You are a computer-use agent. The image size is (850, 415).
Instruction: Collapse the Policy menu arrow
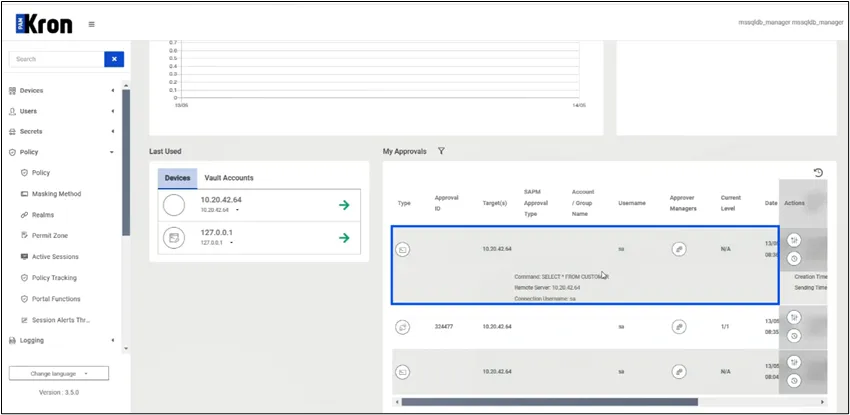pos(112,152)
